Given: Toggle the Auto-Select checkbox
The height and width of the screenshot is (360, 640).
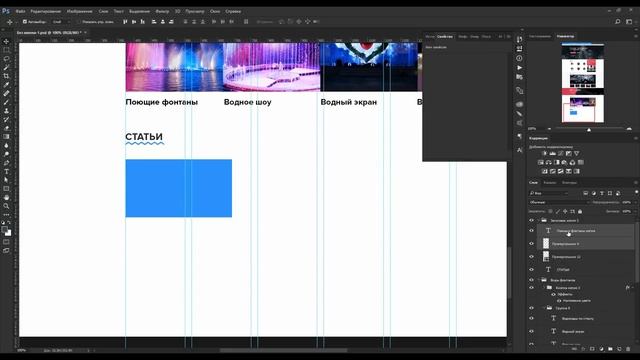Looking at the screenshot, I should 25,22.
